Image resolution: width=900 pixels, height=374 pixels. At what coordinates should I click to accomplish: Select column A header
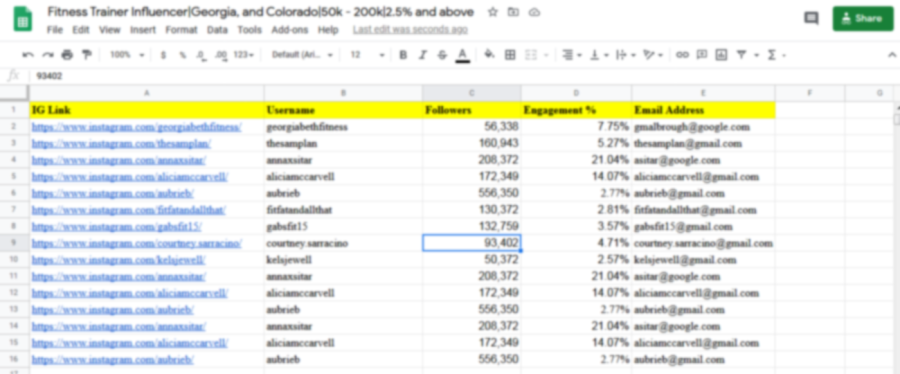147,93
